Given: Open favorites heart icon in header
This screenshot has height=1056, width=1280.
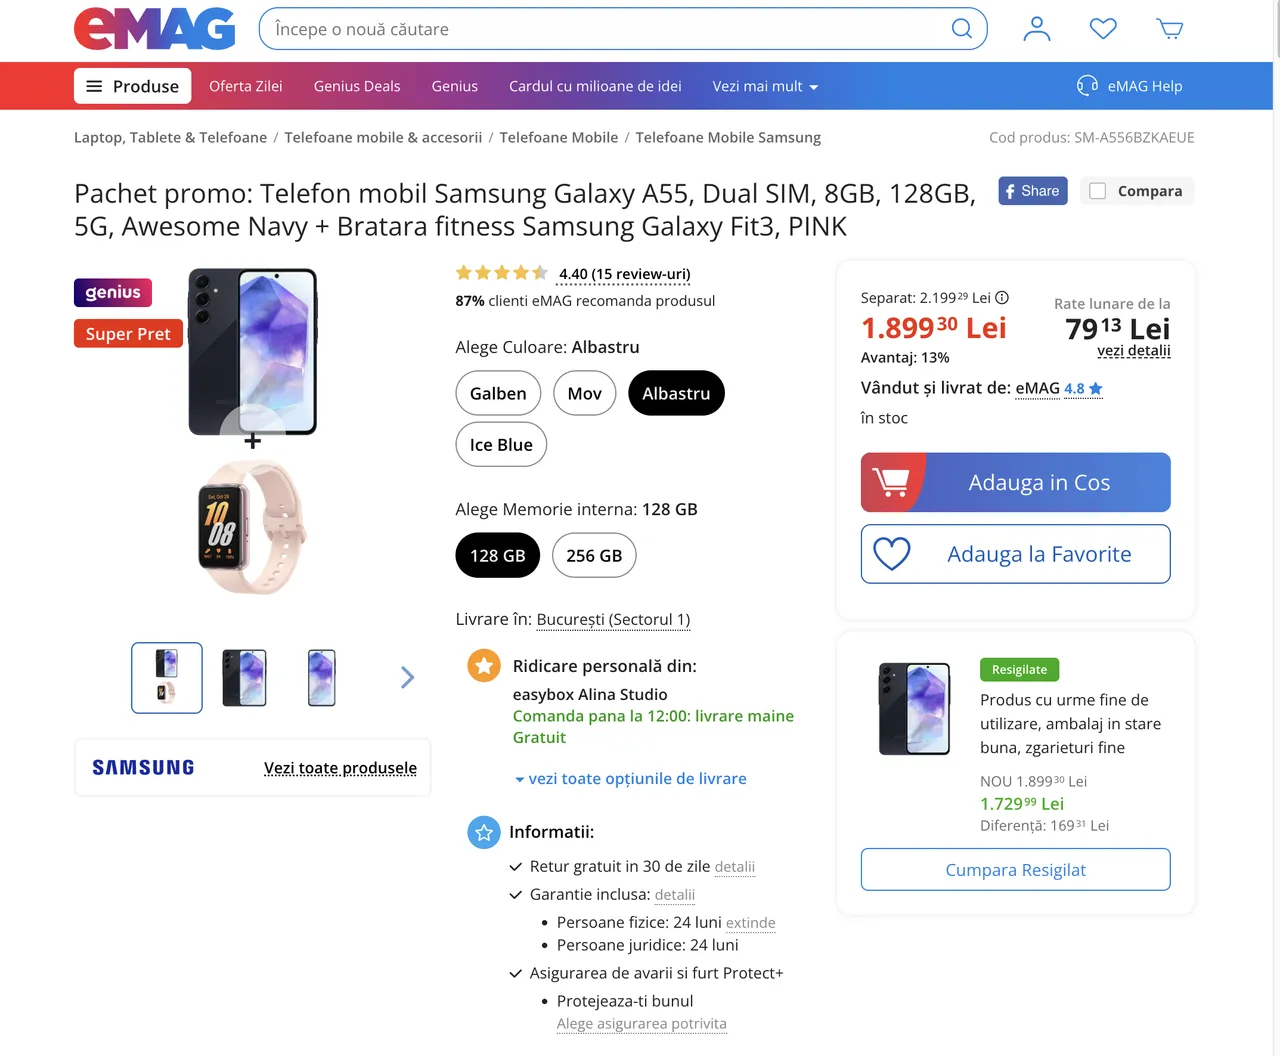Looking at the screenshot, I should [1103, 29].
